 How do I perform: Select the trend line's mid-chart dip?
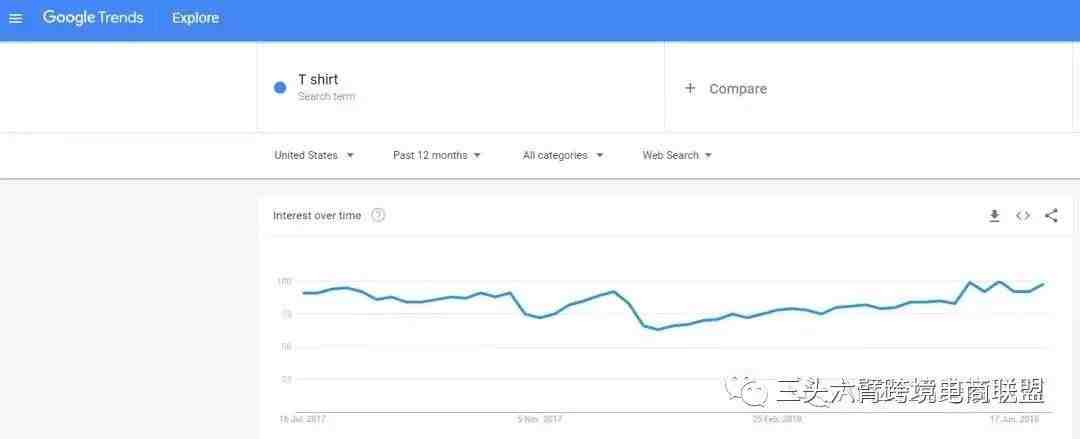[658, 329]
